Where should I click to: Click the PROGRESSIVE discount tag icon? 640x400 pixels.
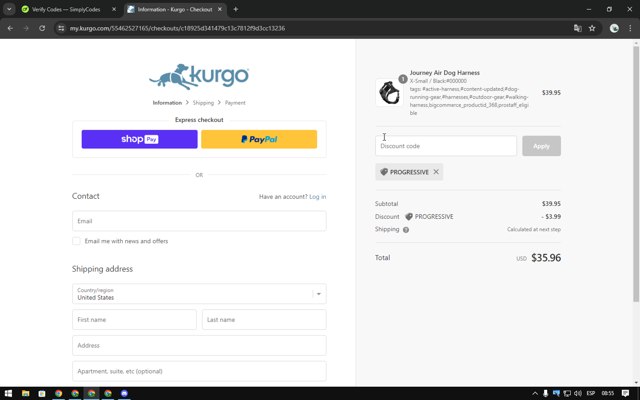pyautogui.click(x=384, y=172)
